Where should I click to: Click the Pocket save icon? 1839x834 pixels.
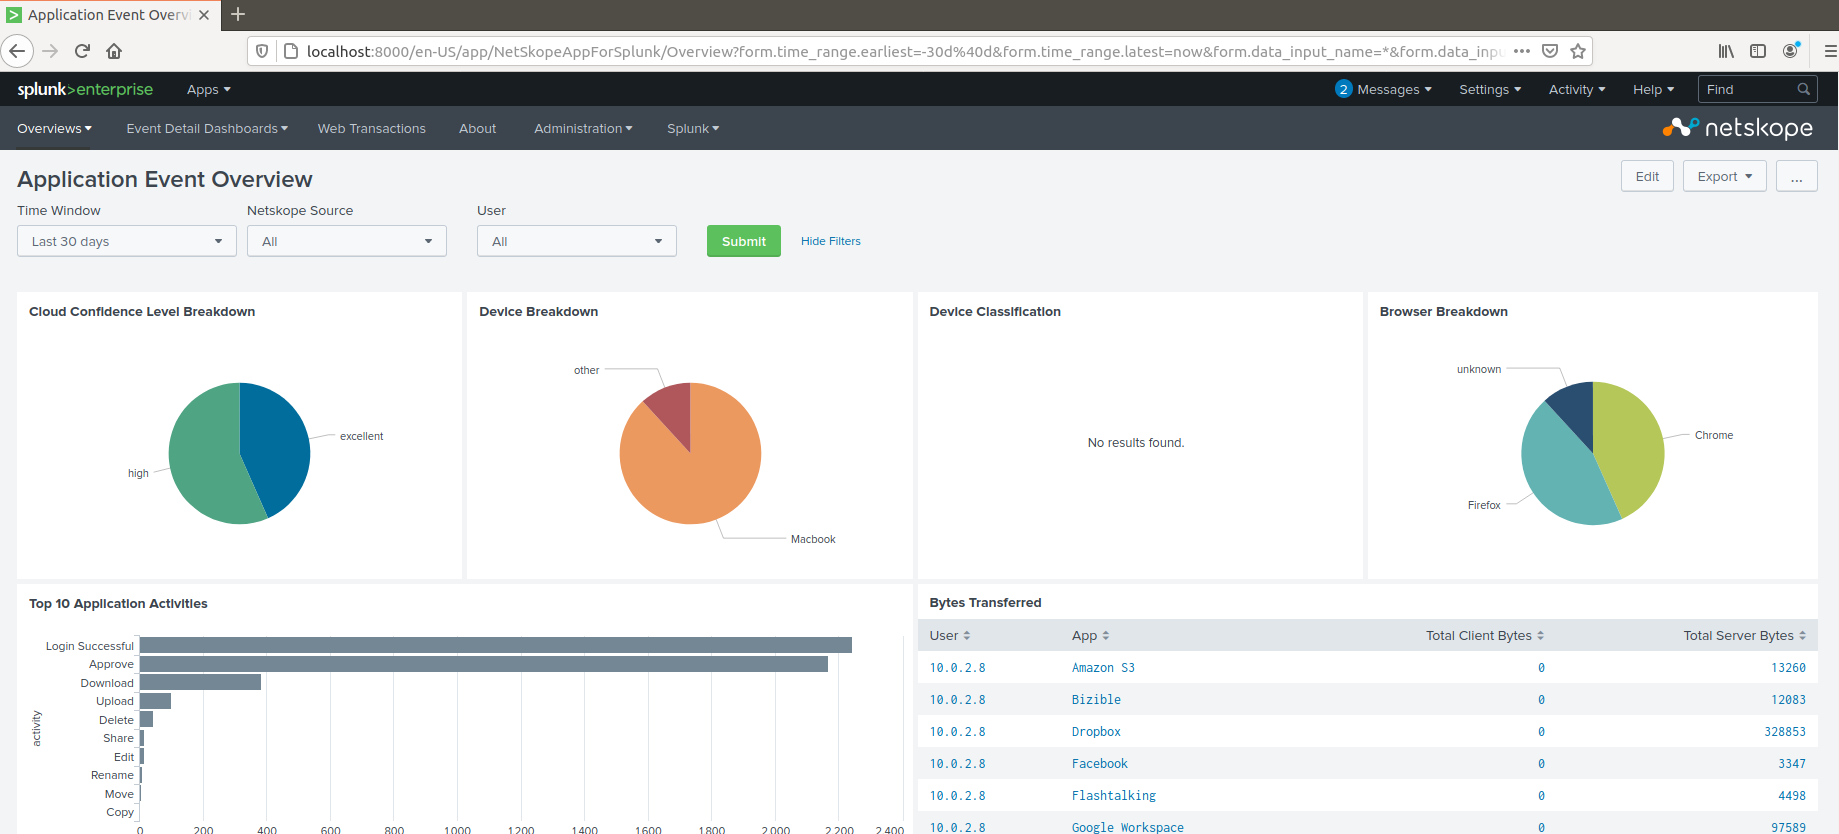tap(1550, 51)
